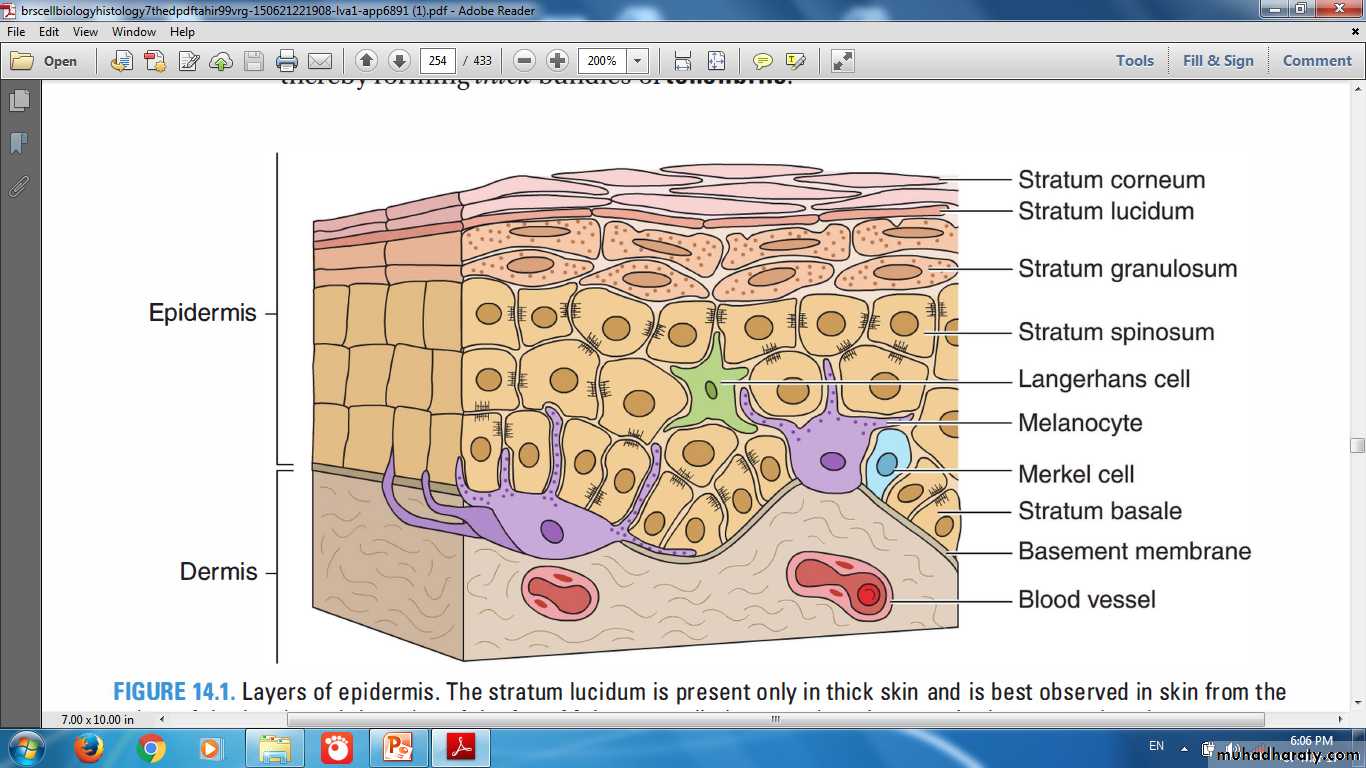Select the Highlight text tool
The width and height of the screenshot is (1366, 768).
(x=796, y=61)
